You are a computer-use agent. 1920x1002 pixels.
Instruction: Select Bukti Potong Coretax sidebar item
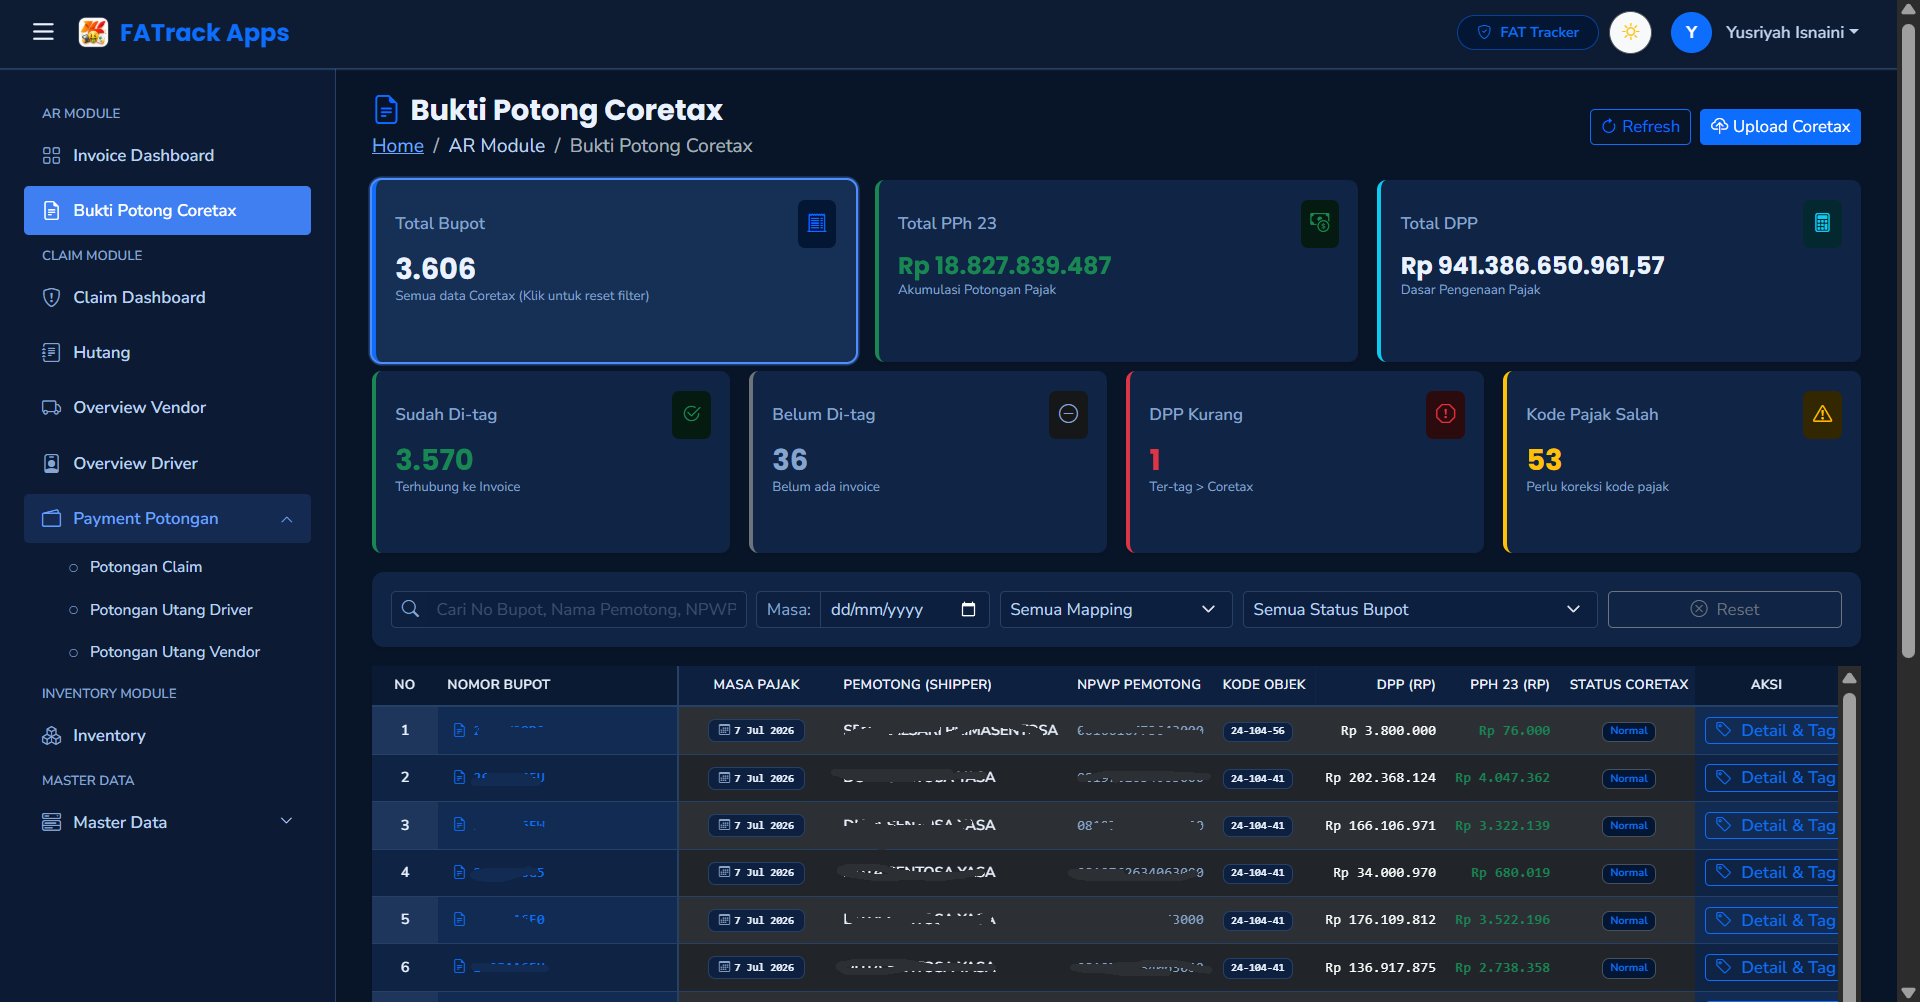[x=167, y=210]
